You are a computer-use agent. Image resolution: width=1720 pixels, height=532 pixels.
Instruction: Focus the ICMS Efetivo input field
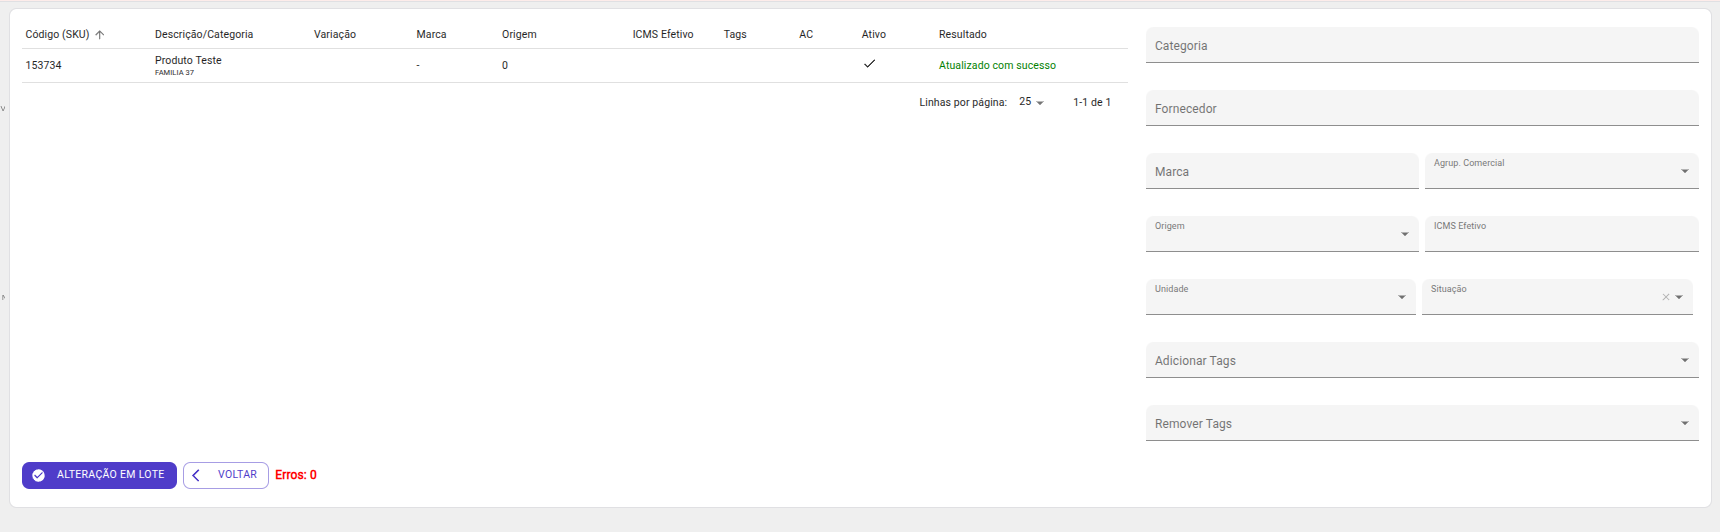tap(1562, 234)
